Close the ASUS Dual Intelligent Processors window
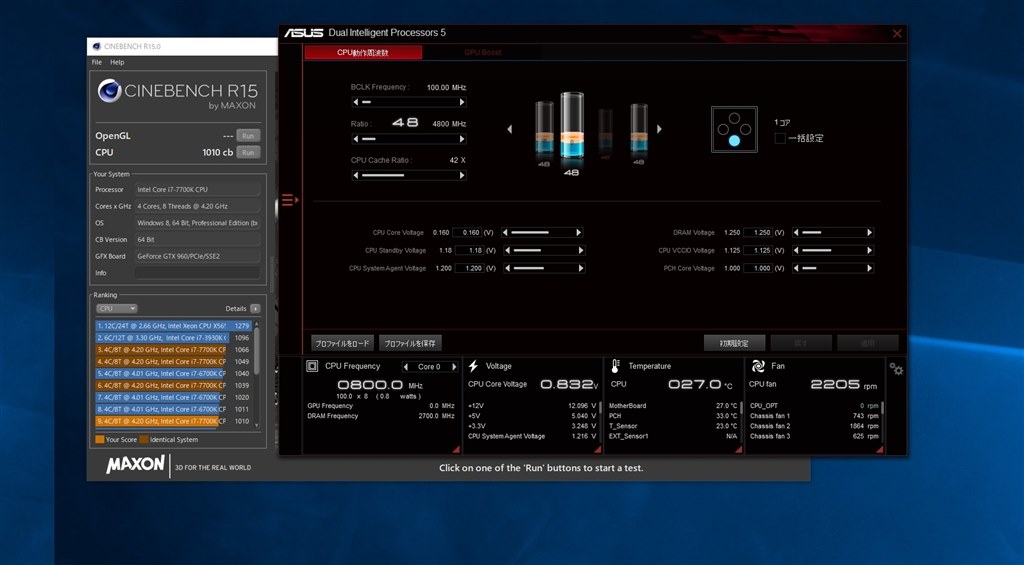 (897, 33)
